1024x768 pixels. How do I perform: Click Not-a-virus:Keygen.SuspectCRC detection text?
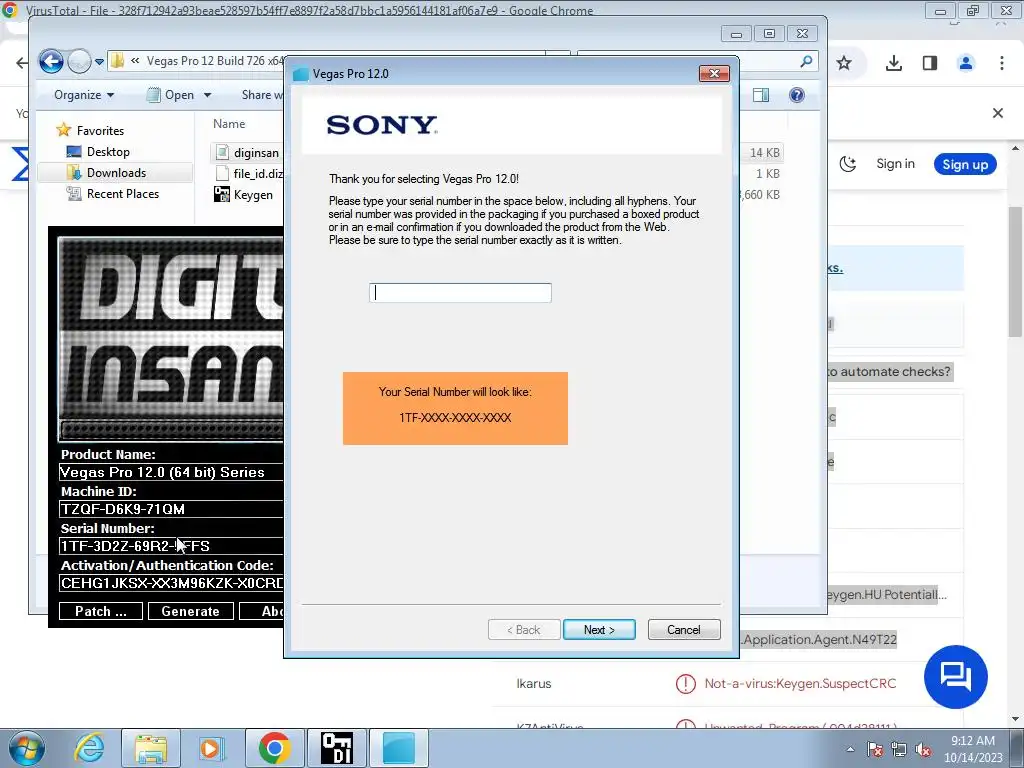point(800,684)
